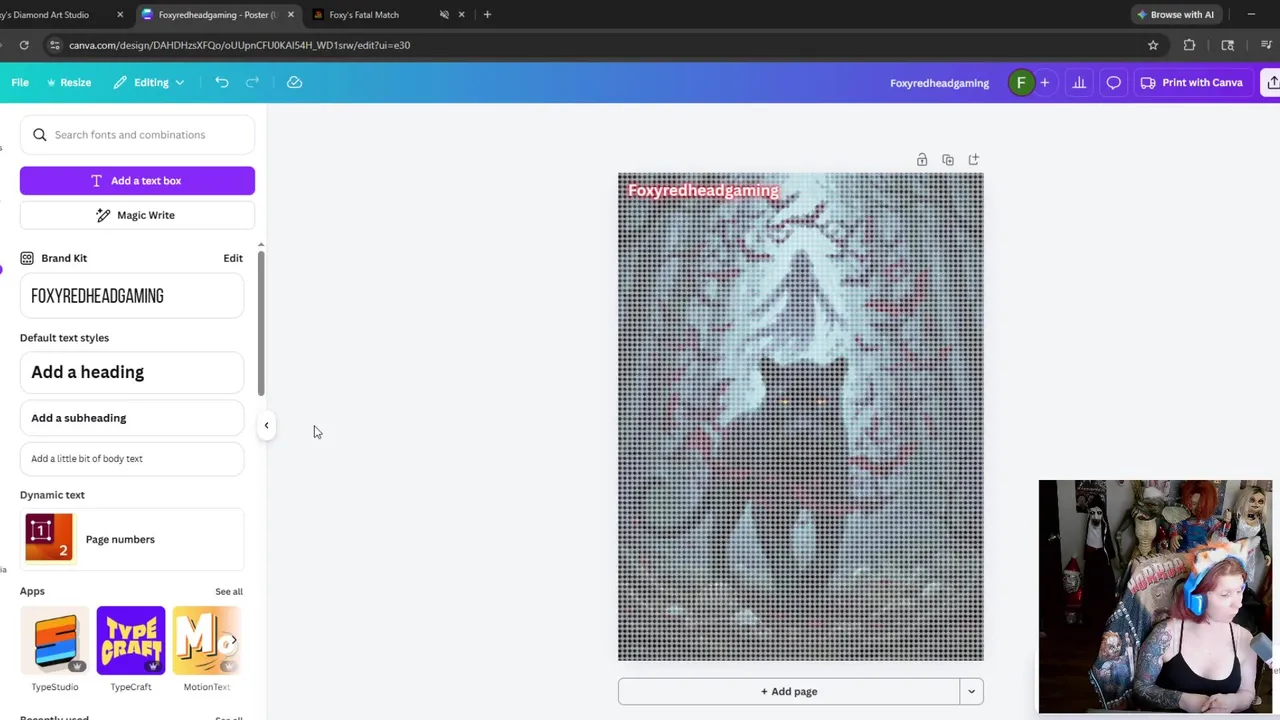Click the Redo arrow in Canva toolbar
This screenshot has width=1280, height=720.
(252, 83)
